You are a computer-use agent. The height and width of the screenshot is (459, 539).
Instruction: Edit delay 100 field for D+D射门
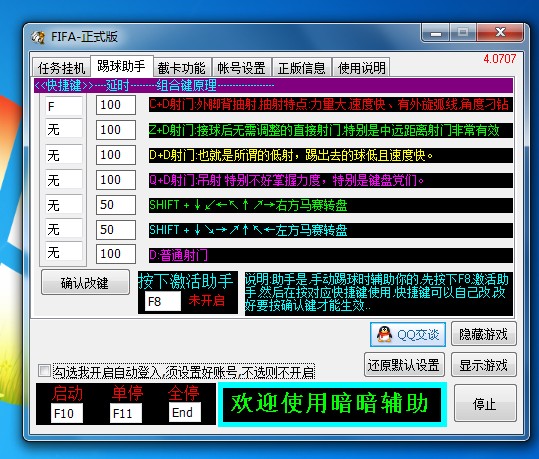pos(116,155)
